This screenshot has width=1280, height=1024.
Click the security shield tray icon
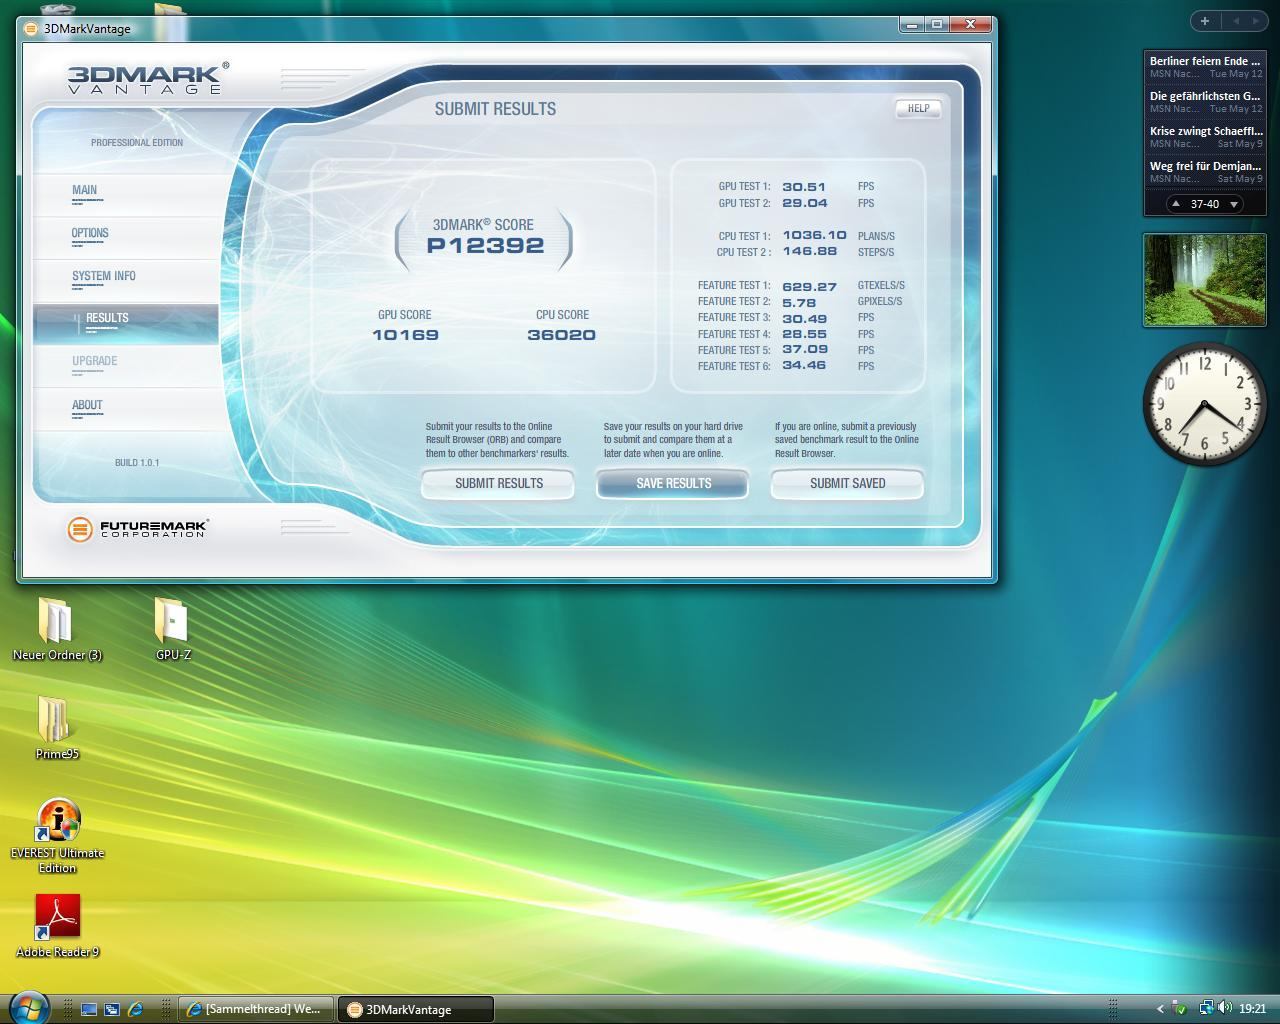[1180, 1009]
